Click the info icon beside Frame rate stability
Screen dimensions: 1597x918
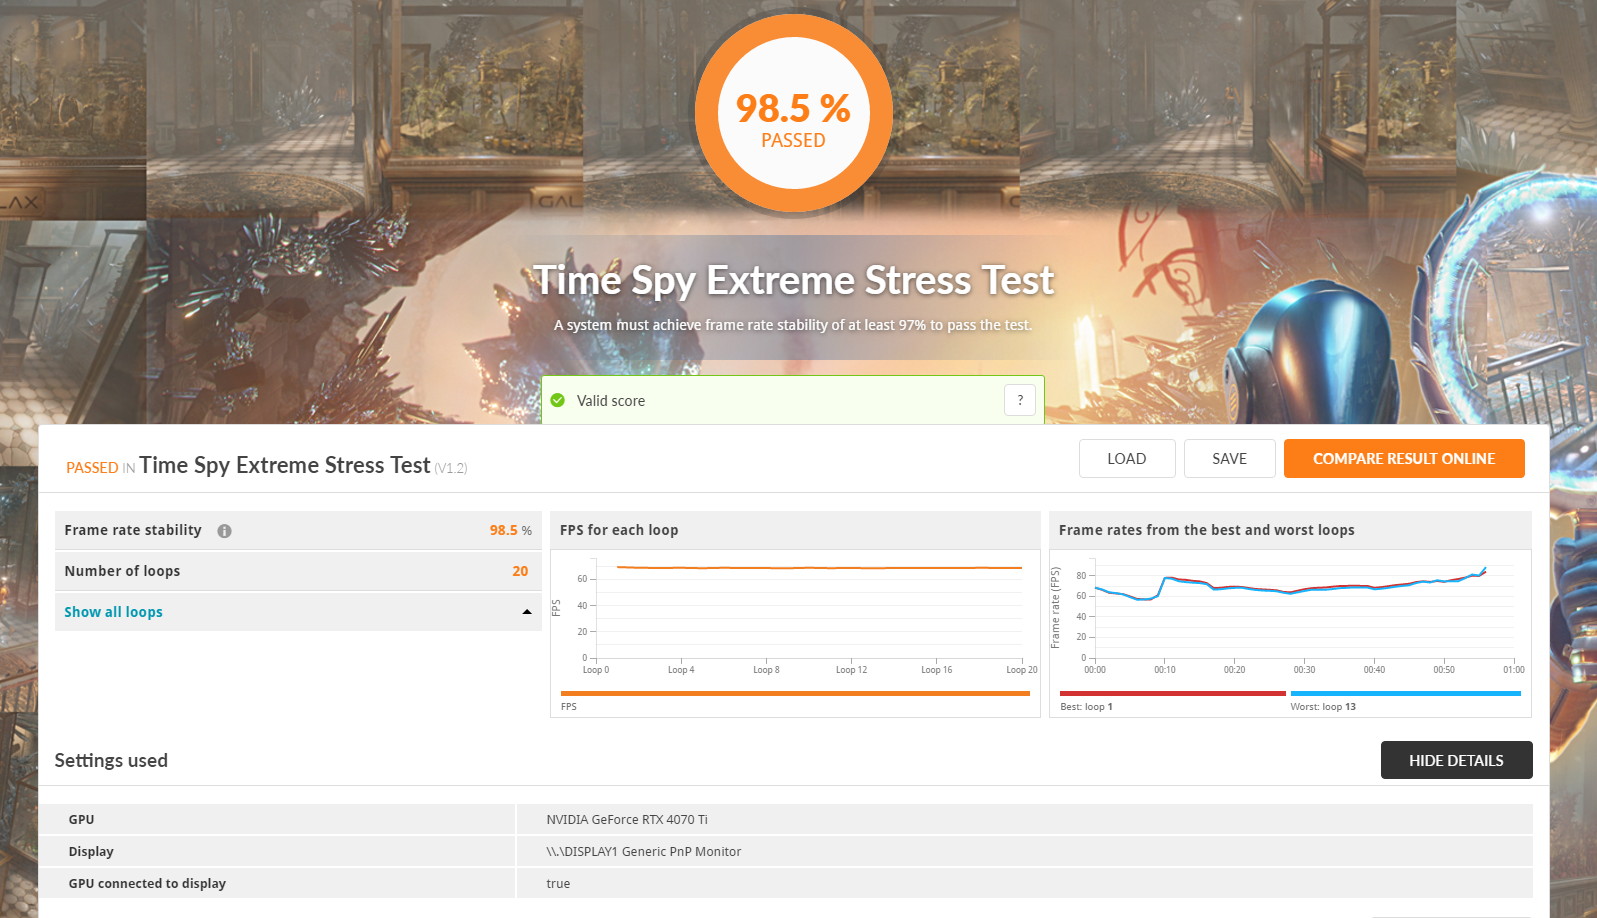pyautogui.click(x=224, y=531)
